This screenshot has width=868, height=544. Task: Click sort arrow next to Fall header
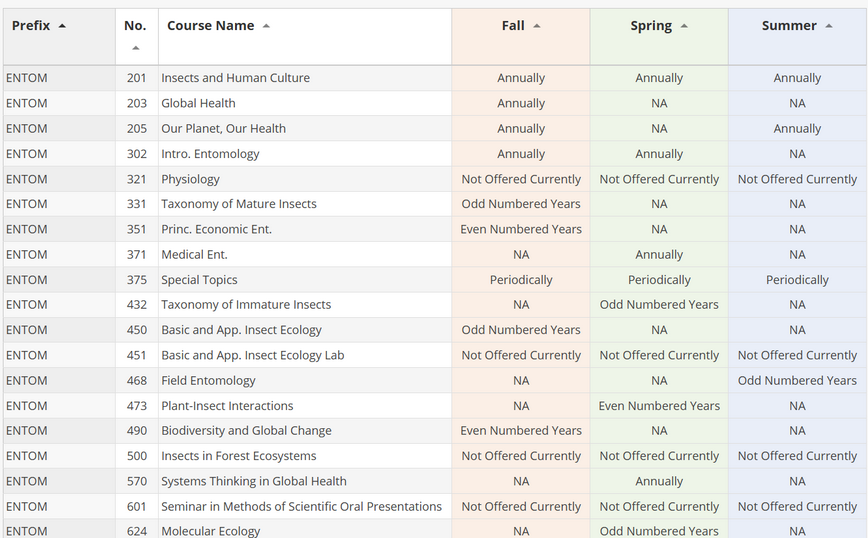tap(537, 26)
